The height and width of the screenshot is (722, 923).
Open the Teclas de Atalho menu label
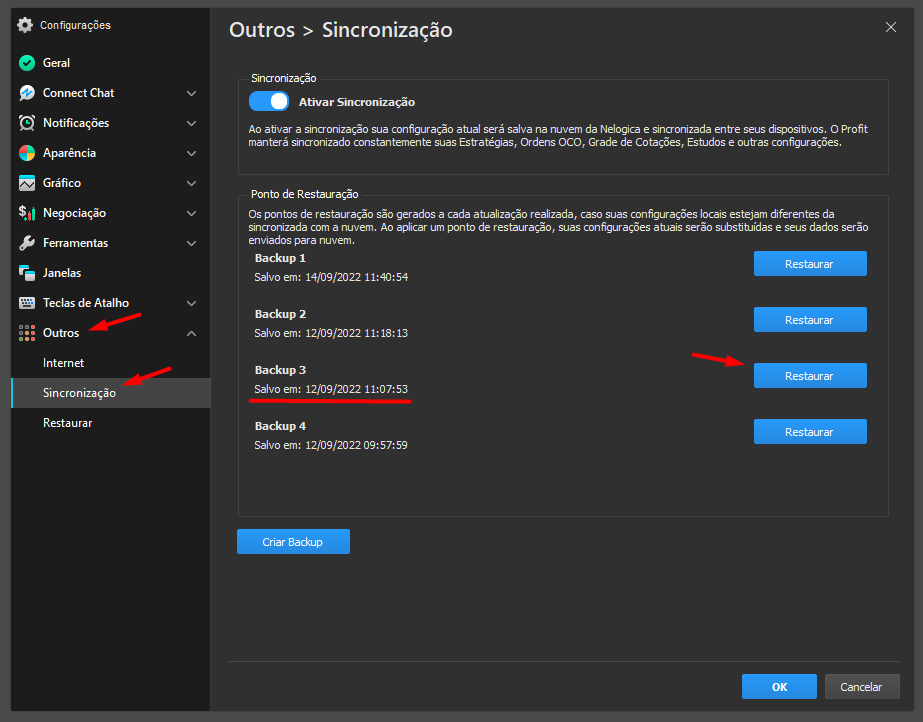point(86,303)
